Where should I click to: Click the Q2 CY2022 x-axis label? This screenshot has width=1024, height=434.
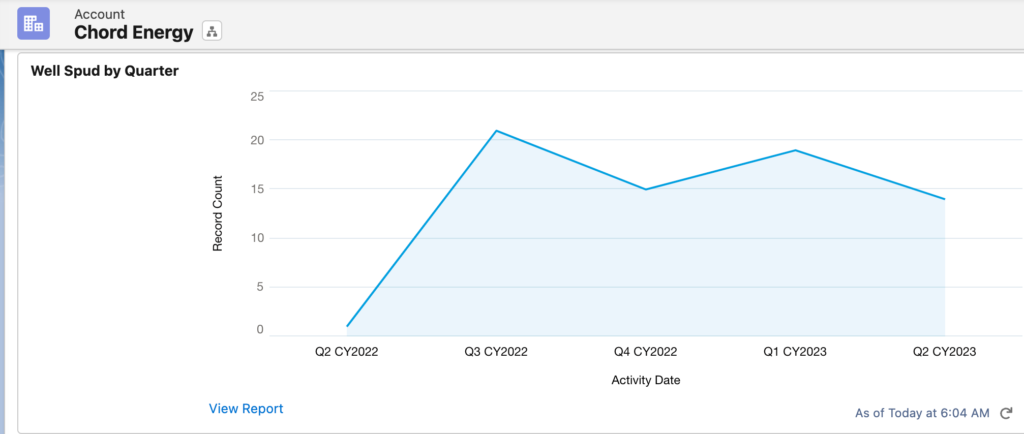(347, 352)
